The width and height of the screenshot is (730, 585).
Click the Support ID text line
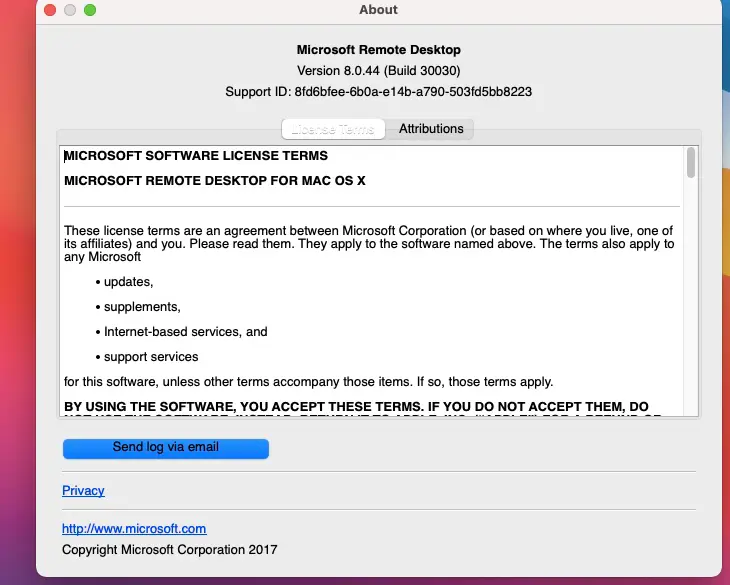pos(379,92)
